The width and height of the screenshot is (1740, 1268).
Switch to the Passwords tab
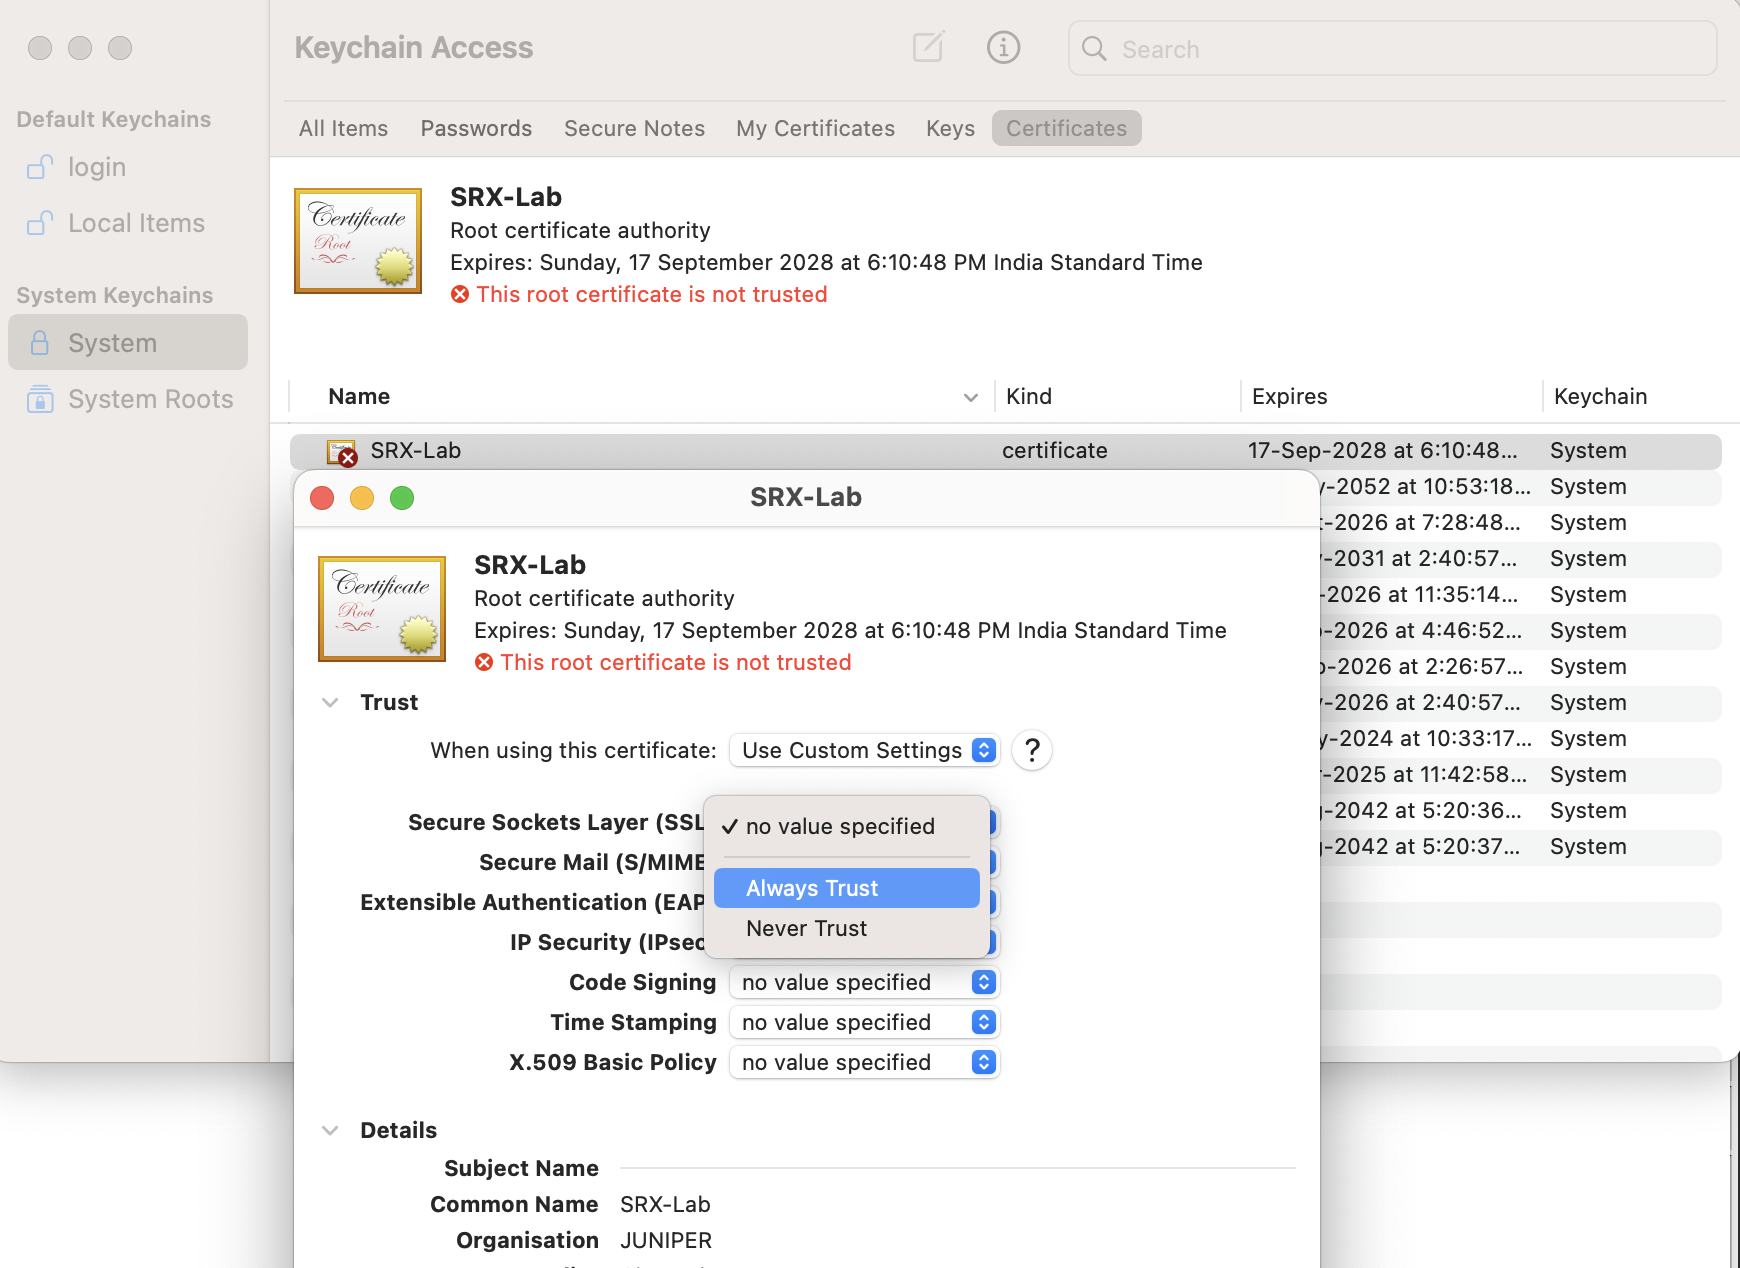coord(476,128)
